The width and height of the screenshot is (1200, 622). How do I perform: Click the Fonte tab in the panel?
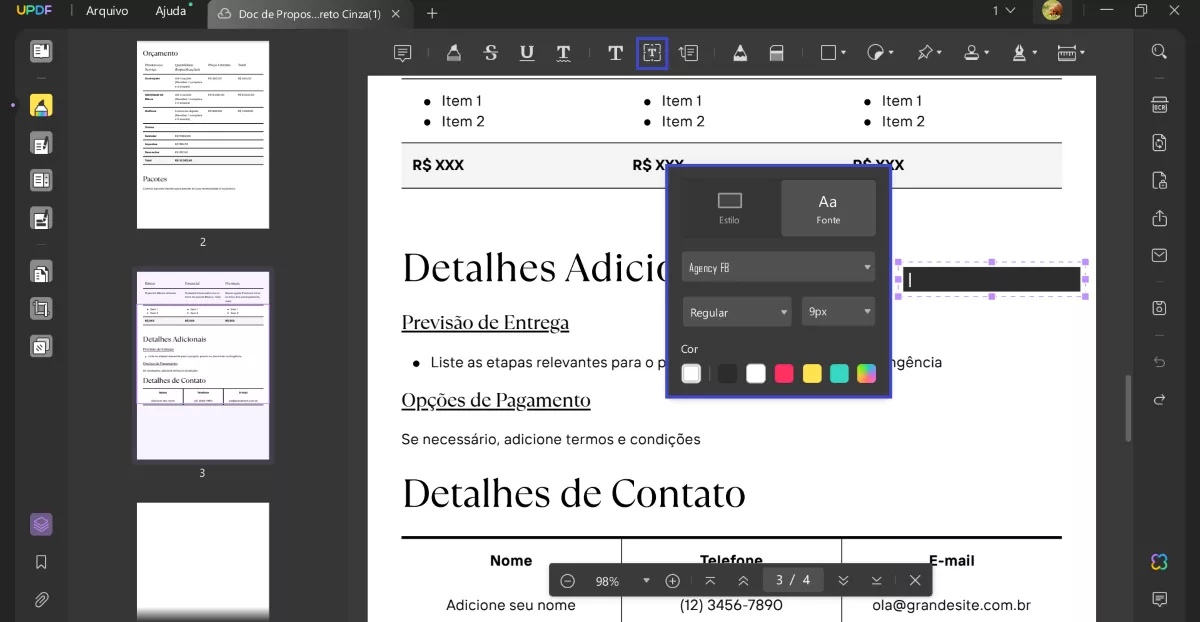click(x=827, y=207)
